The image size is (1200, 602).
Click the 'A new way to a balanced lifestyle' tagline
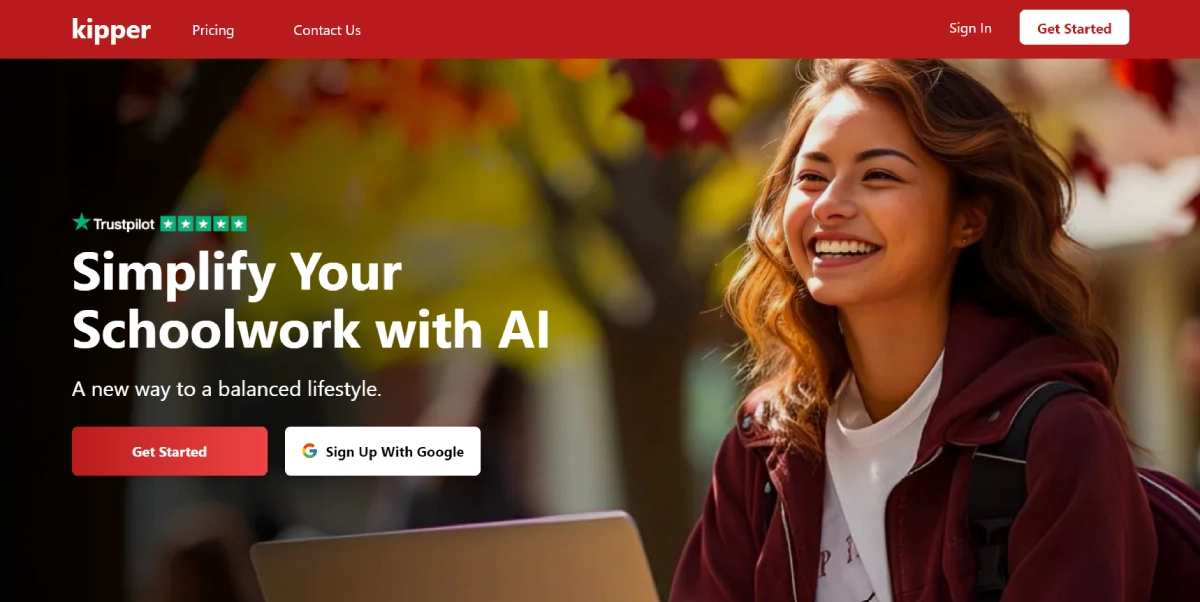click(x=227, y=389)
